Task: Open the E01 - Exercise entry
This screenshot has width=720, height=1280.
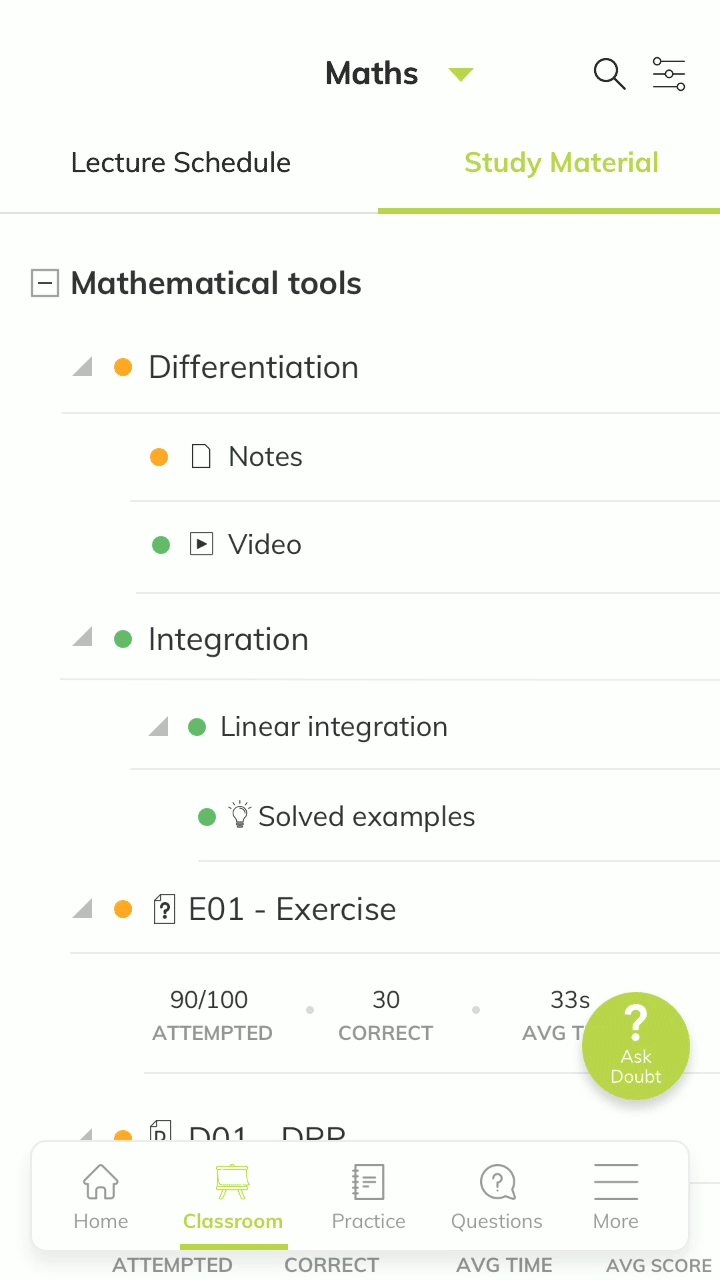Action: 292,909
